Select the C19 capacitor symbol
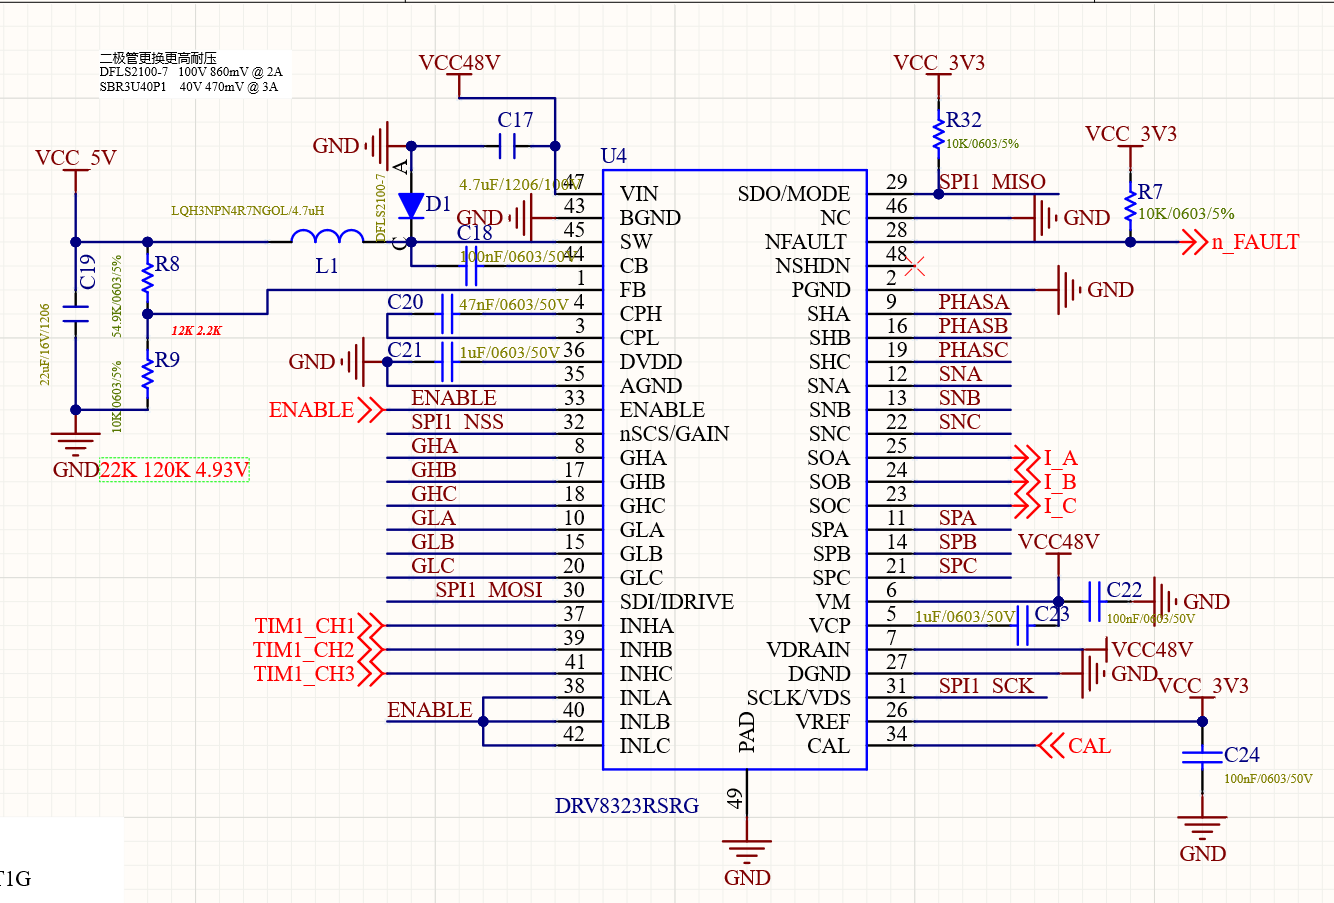The height and width of the screenshot is (903, 1334). tap(75, 313)
